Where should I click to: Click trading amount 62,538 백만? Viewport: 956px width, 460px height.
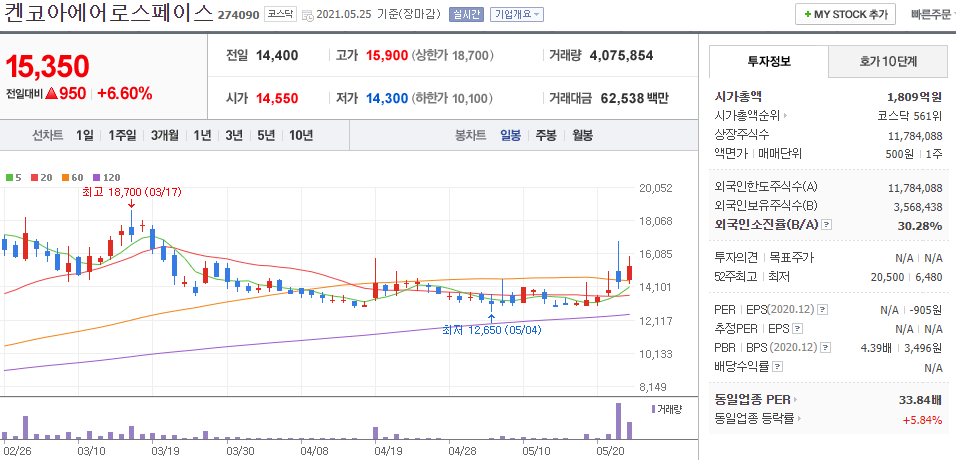click(635, 98)
